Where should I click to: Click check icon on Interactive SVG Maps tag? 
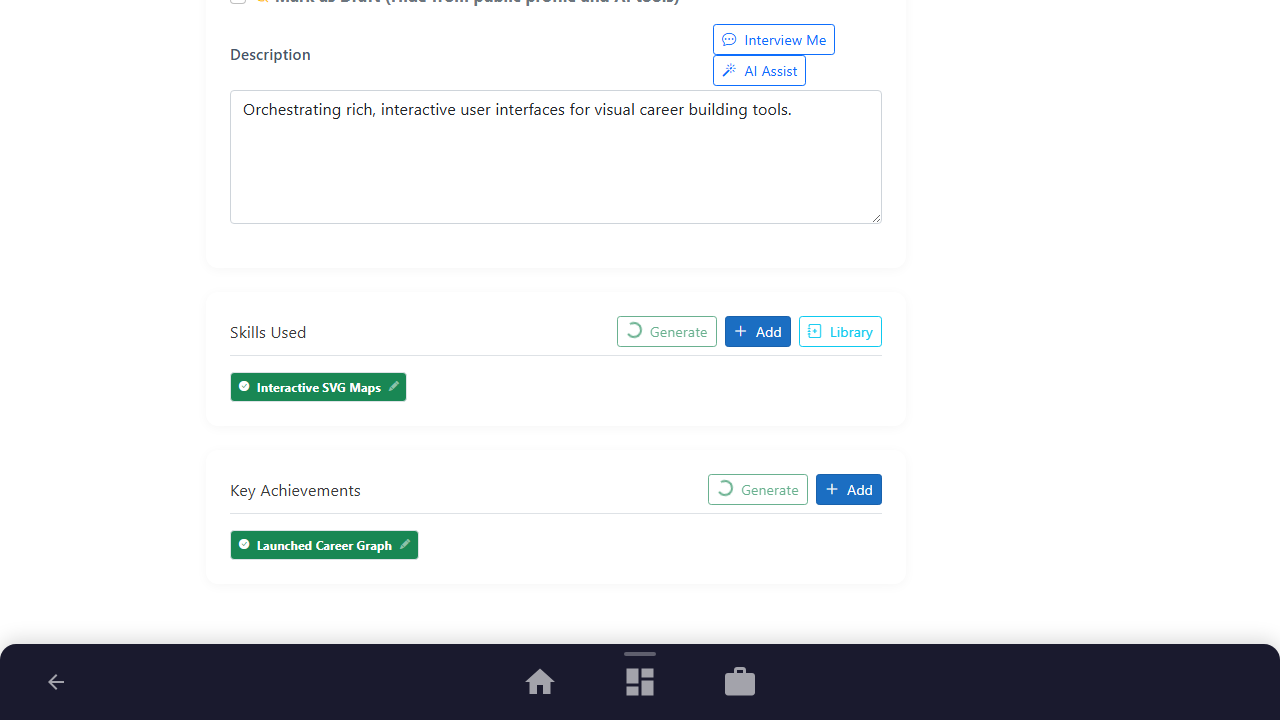click(x=244, y=386)
